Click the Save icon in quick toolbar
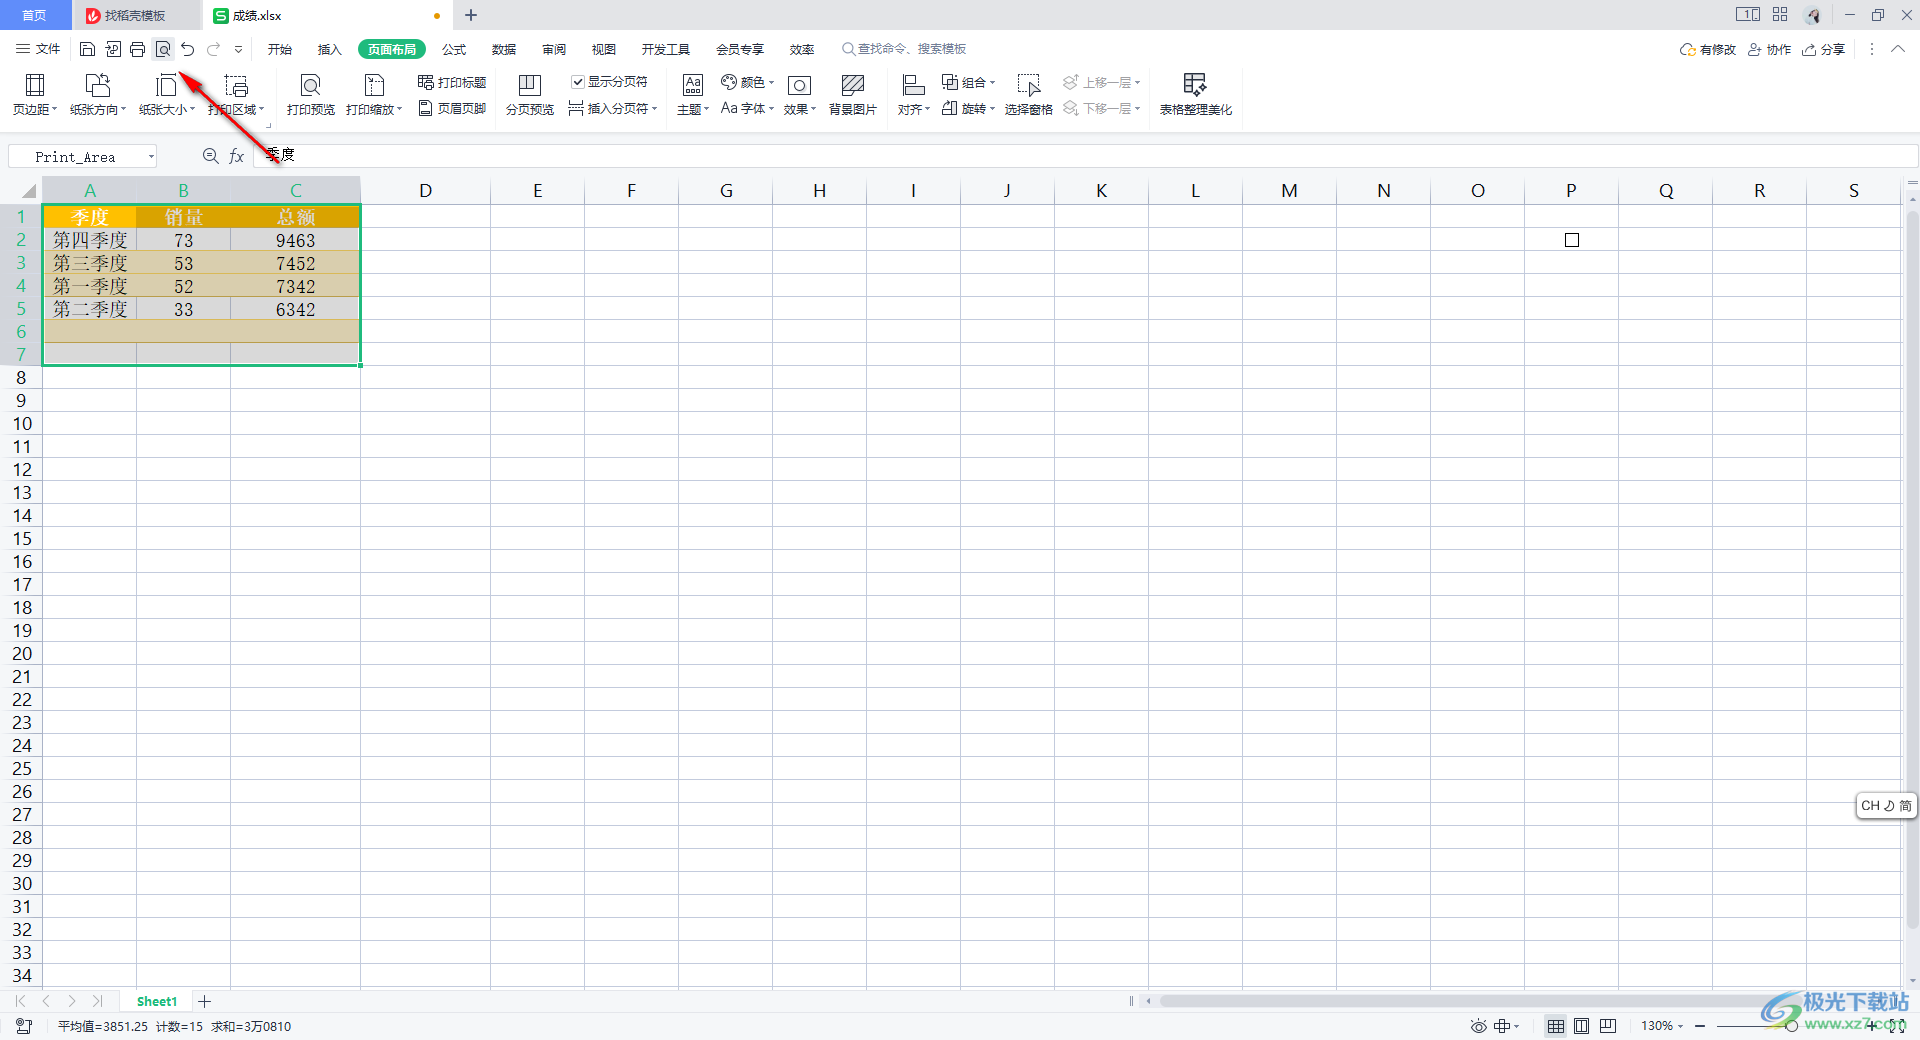 click(x=87, y=49)
